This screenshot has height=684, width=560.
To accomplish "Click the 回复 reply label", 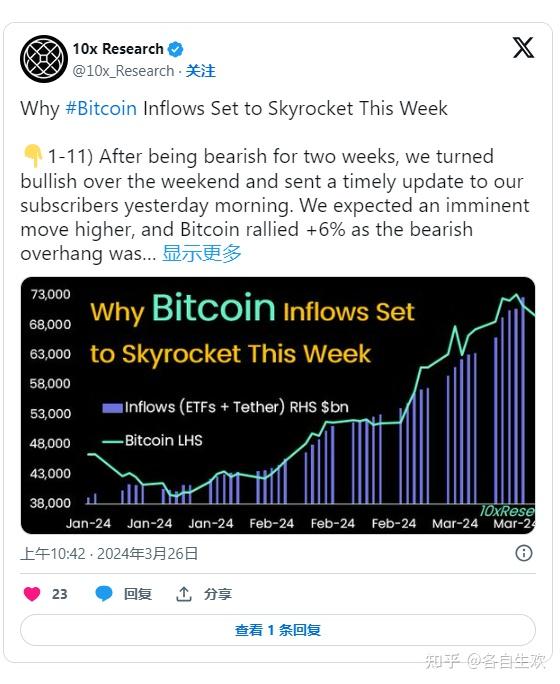I will point(138,594).
